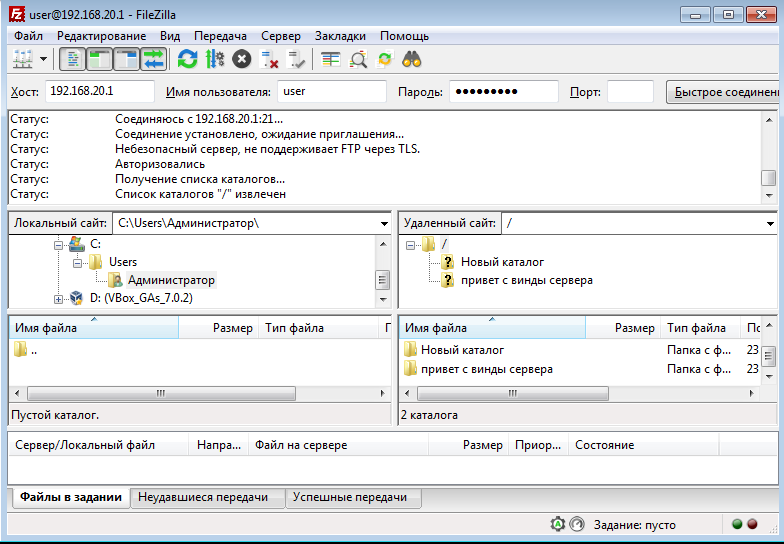Focus the Имя пользователя field

point(332,92)
